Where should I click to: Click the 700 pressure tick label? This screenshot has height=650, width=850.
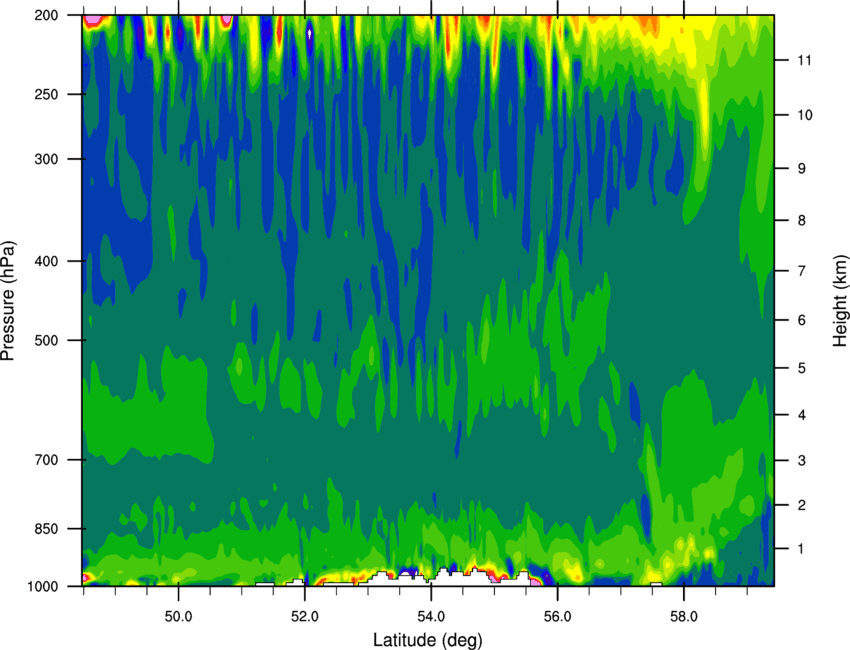click(46, 460)
